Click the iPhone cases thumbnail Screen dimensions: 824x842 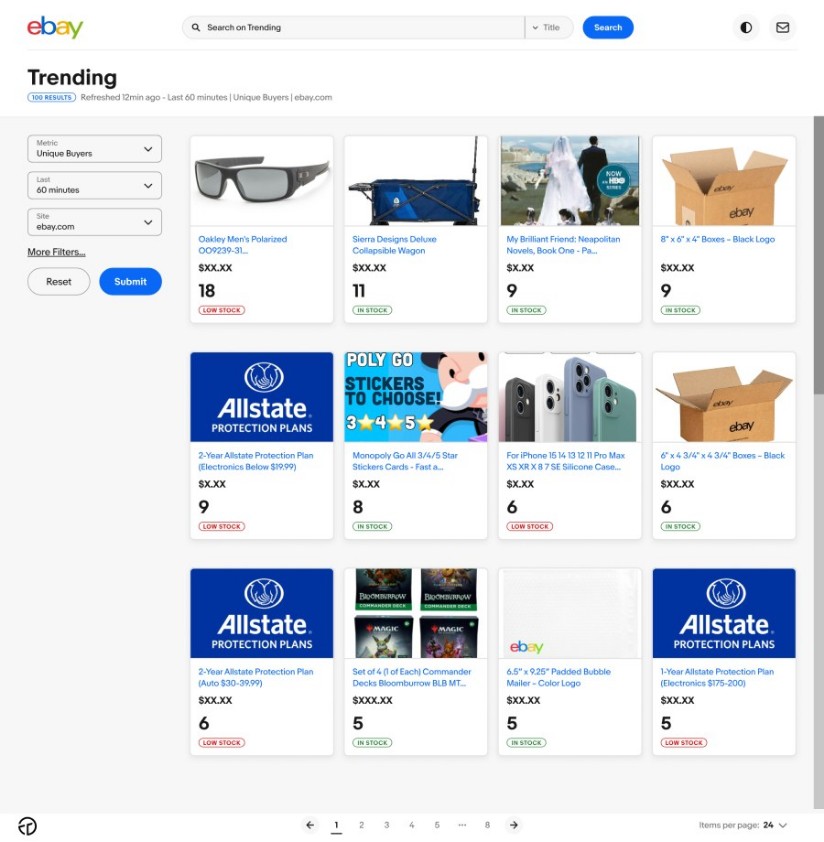pyautogui.click(x=570, y=397)
